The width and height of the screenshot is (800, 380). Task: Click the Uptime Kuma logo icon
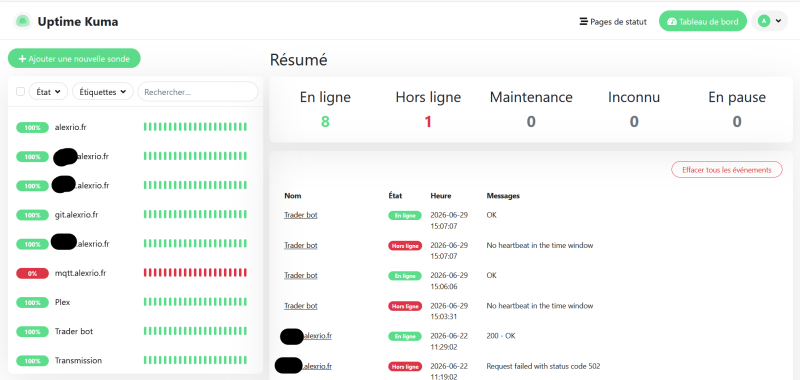point(22,21)
